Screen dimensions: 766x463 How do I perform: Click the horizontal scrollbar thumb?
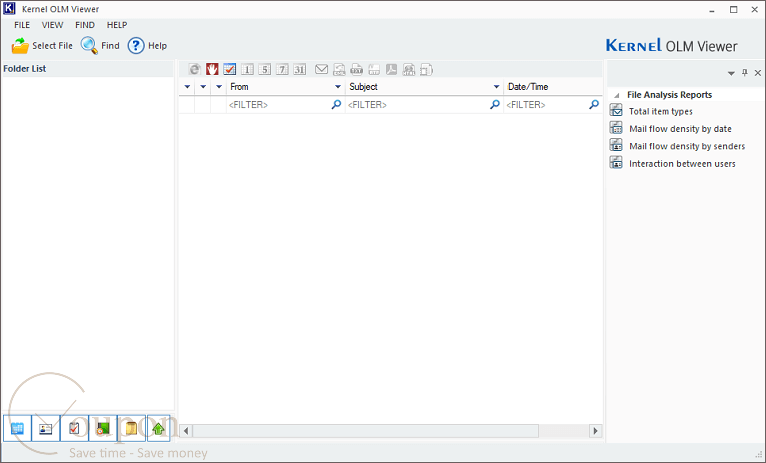pyautogui.click(x=366, y=431)
